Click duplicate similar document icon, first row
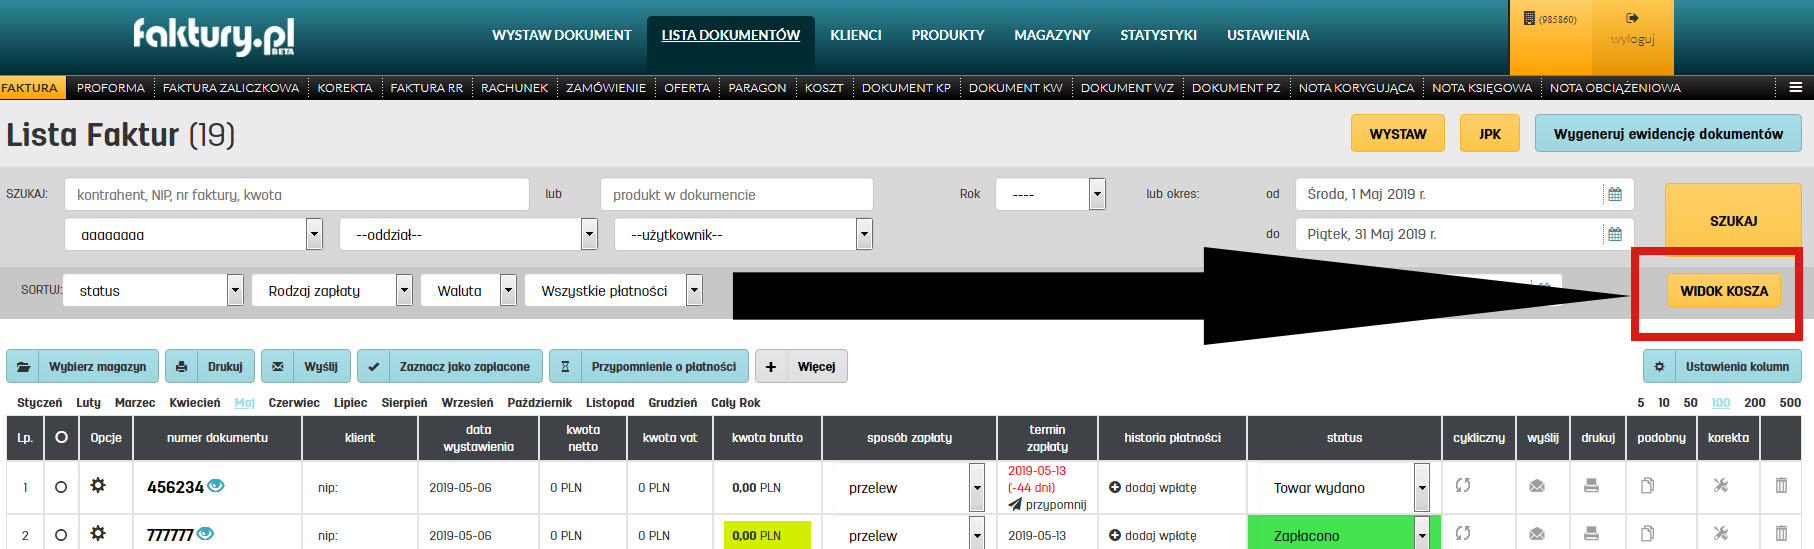The width and height of the screenshot is (1814, 549). point(1647,486)
